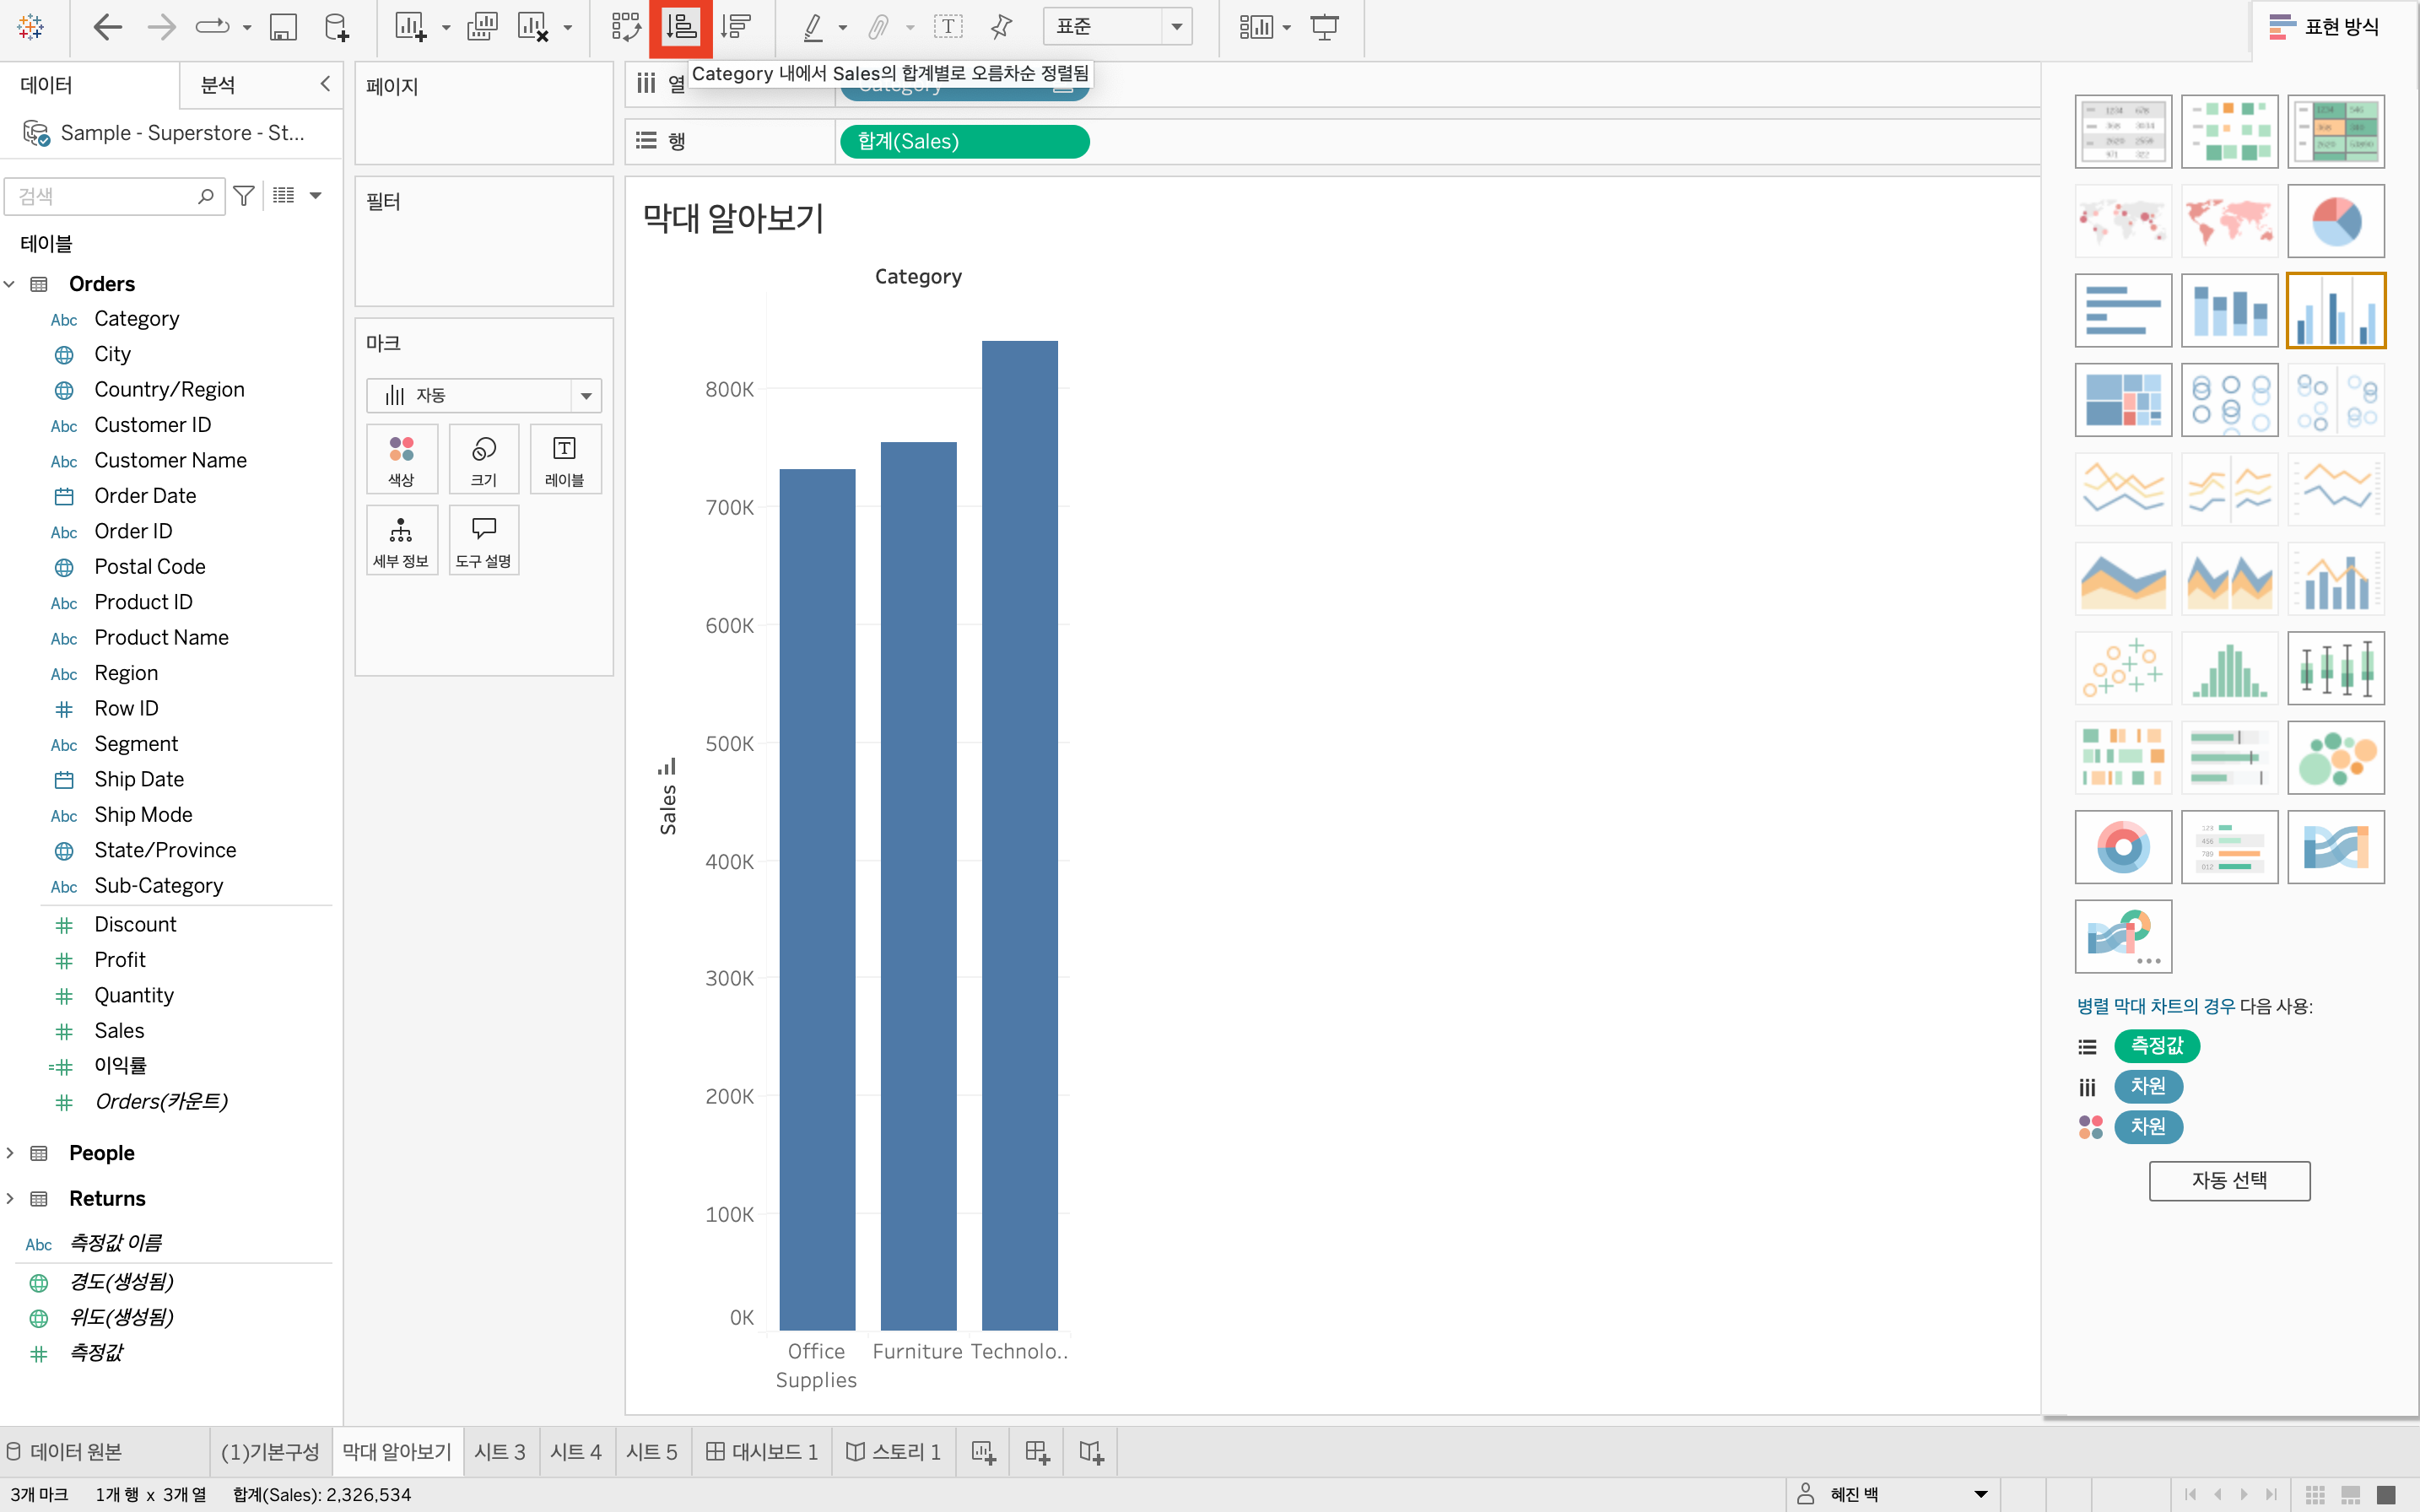
Task: Select the Sub-Category field
Action: coord(159,886)
